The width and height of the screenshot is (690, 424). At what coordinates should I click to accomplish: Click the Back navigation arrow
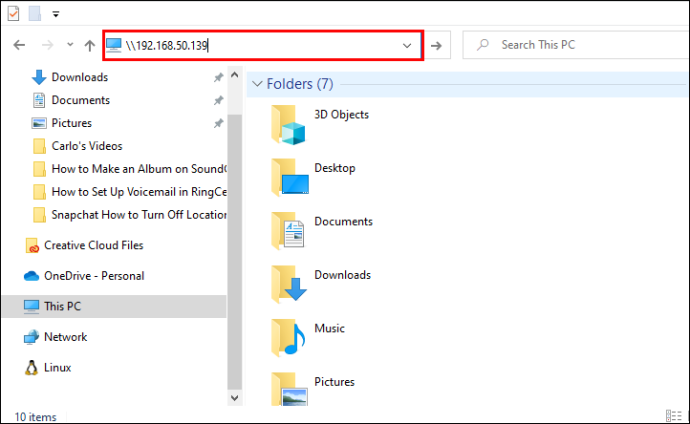pos(19,45)
